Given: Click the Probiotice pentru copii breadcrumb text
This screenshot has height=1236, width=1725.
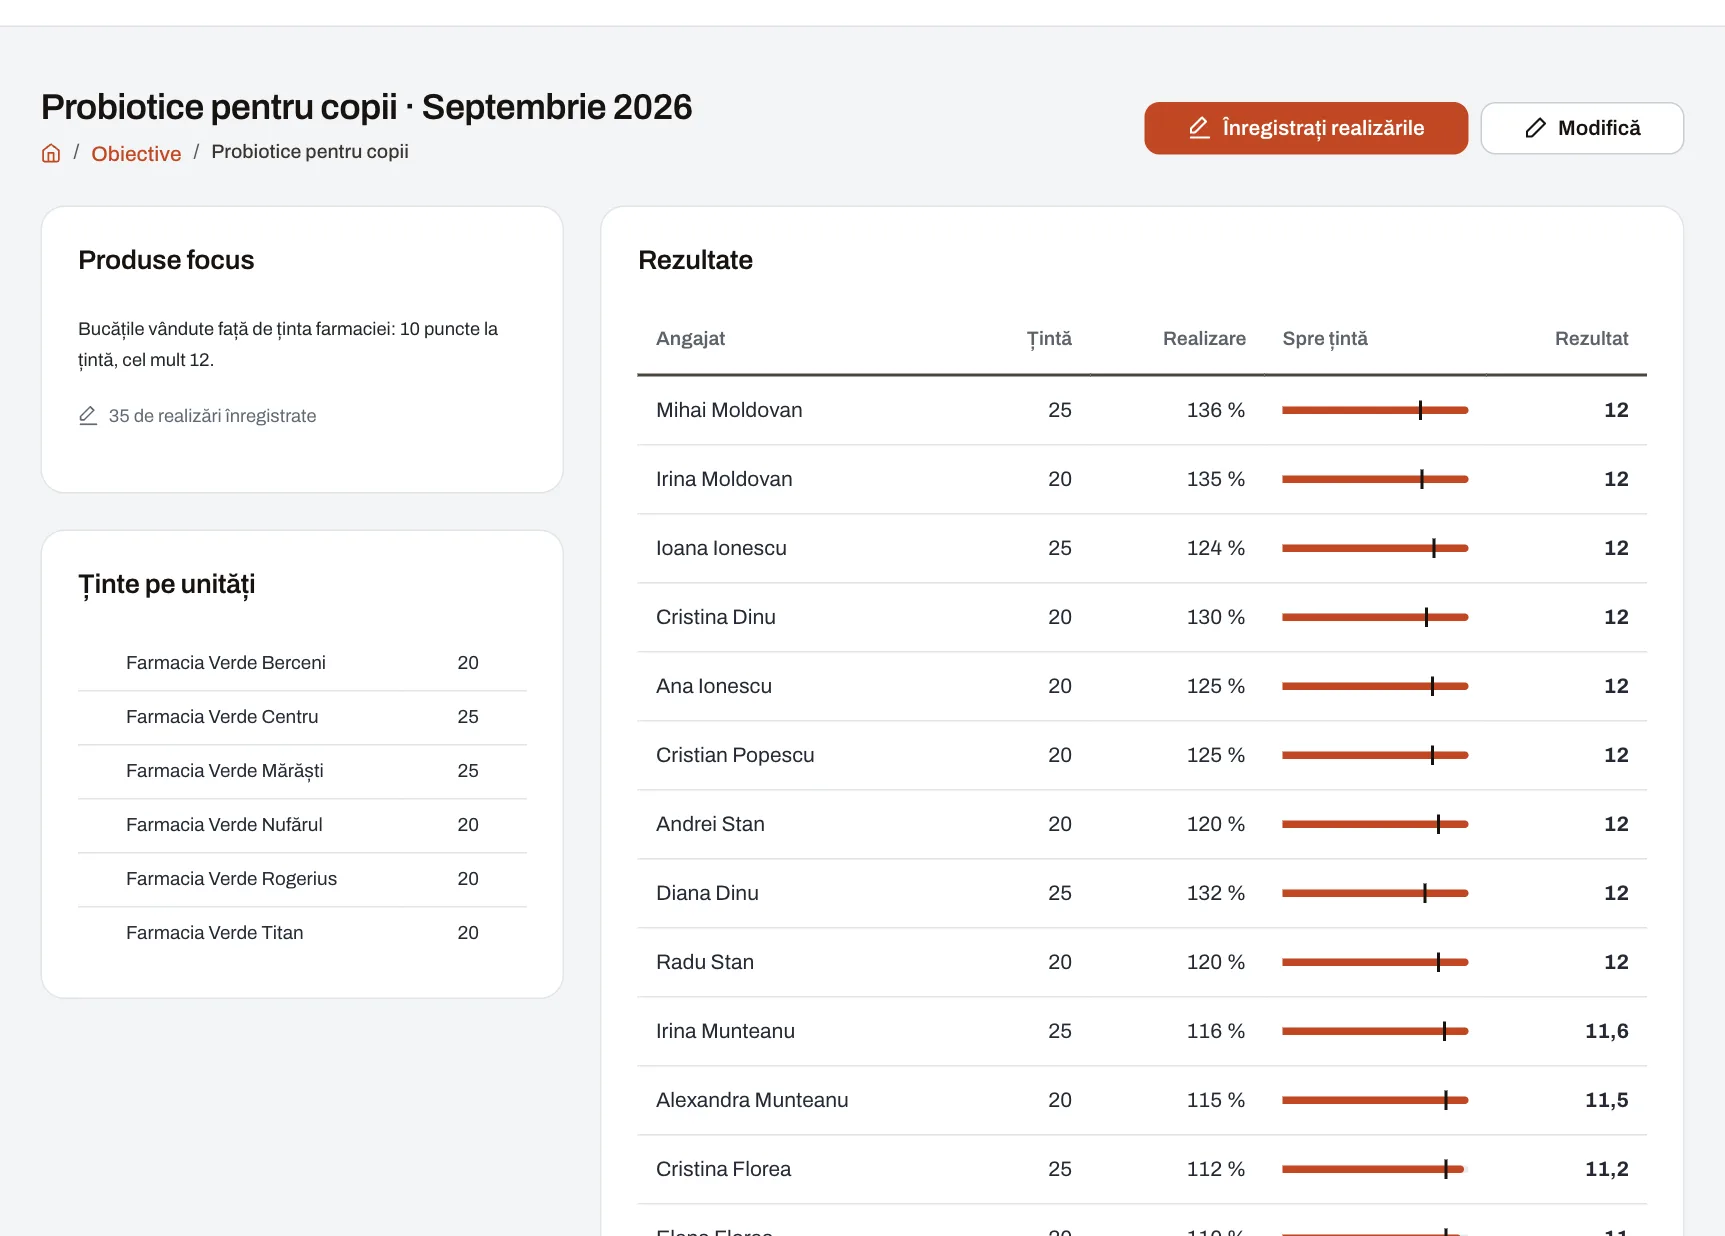Looking at the screenshot, I should point(310,151).
